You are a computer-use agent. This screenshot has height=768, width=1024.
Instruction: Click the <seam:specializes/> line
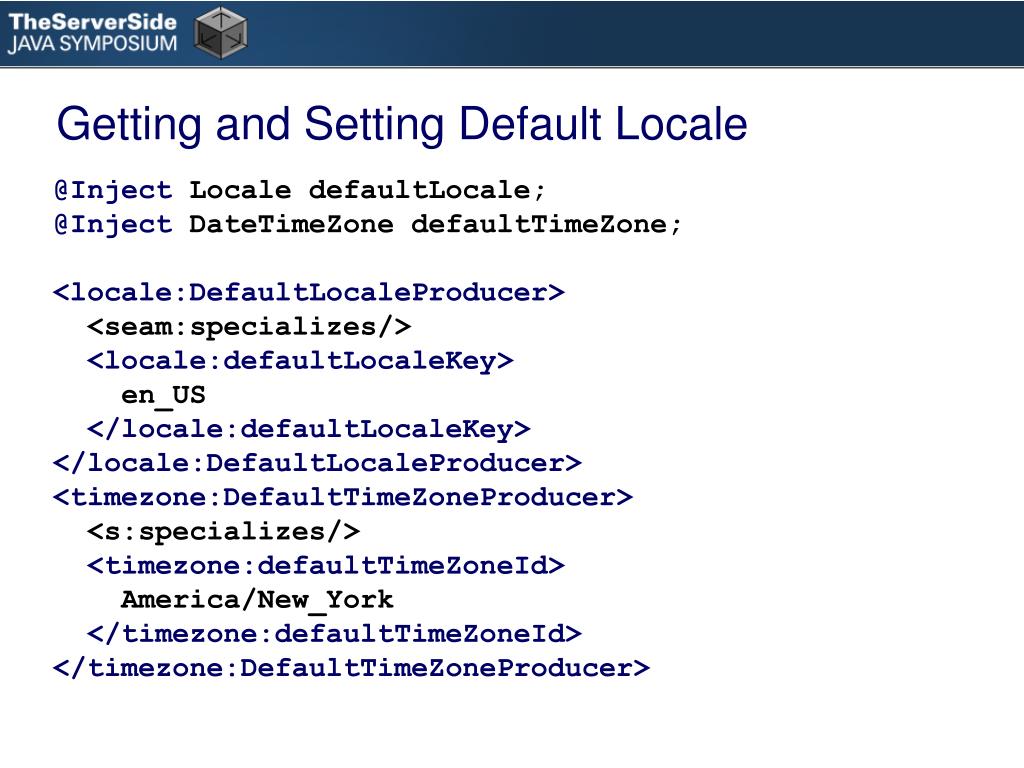pyautogui.click(x=249, y=326)
